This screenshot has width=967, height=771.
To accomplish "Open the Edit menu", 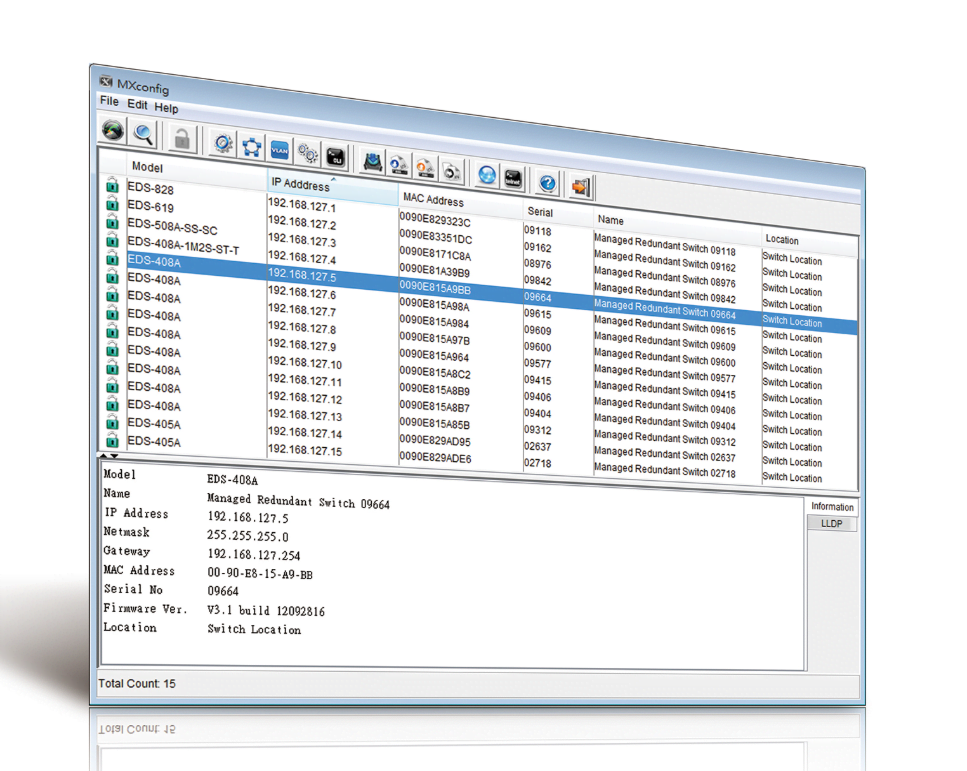I will pyautogui.click(x=137, y=104).
